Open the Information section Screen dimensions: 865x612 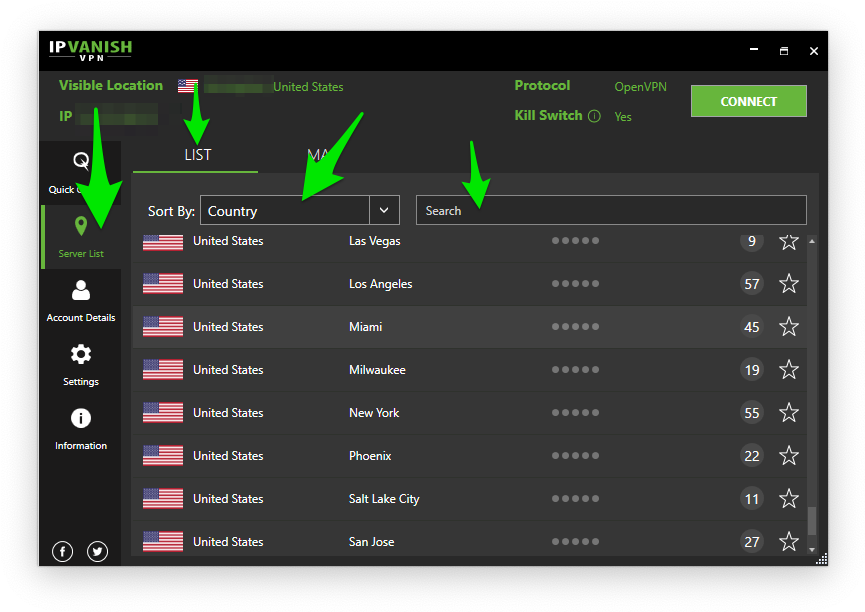pyautogui.click(x=81, y=429)
